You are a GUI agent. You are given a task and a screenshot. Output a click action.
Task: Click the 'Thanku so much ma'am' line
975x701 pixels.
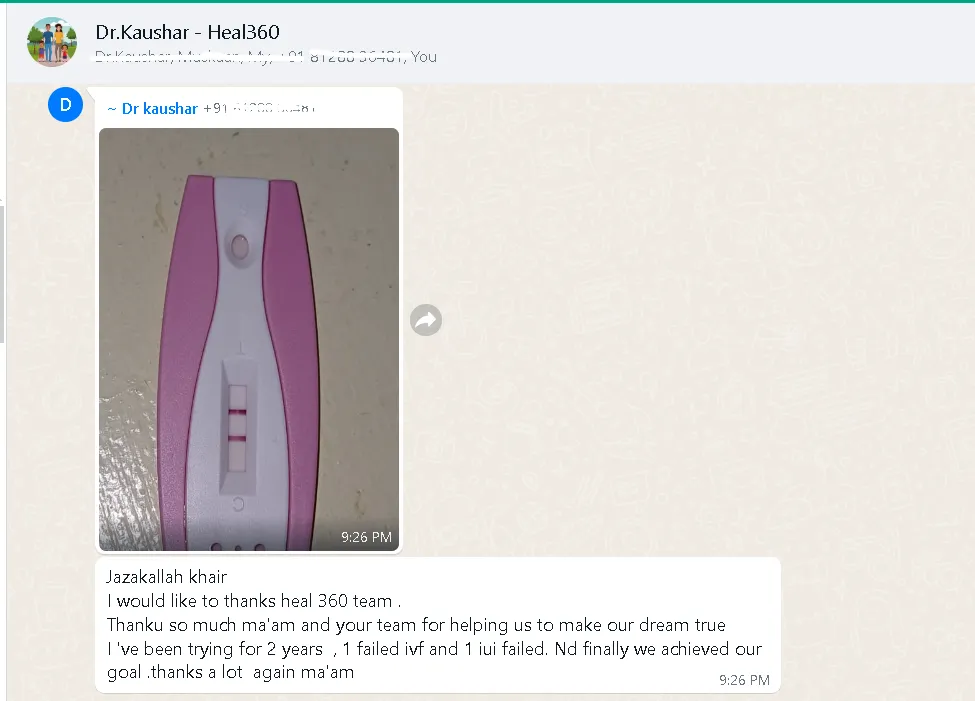[x=416, y=624]
